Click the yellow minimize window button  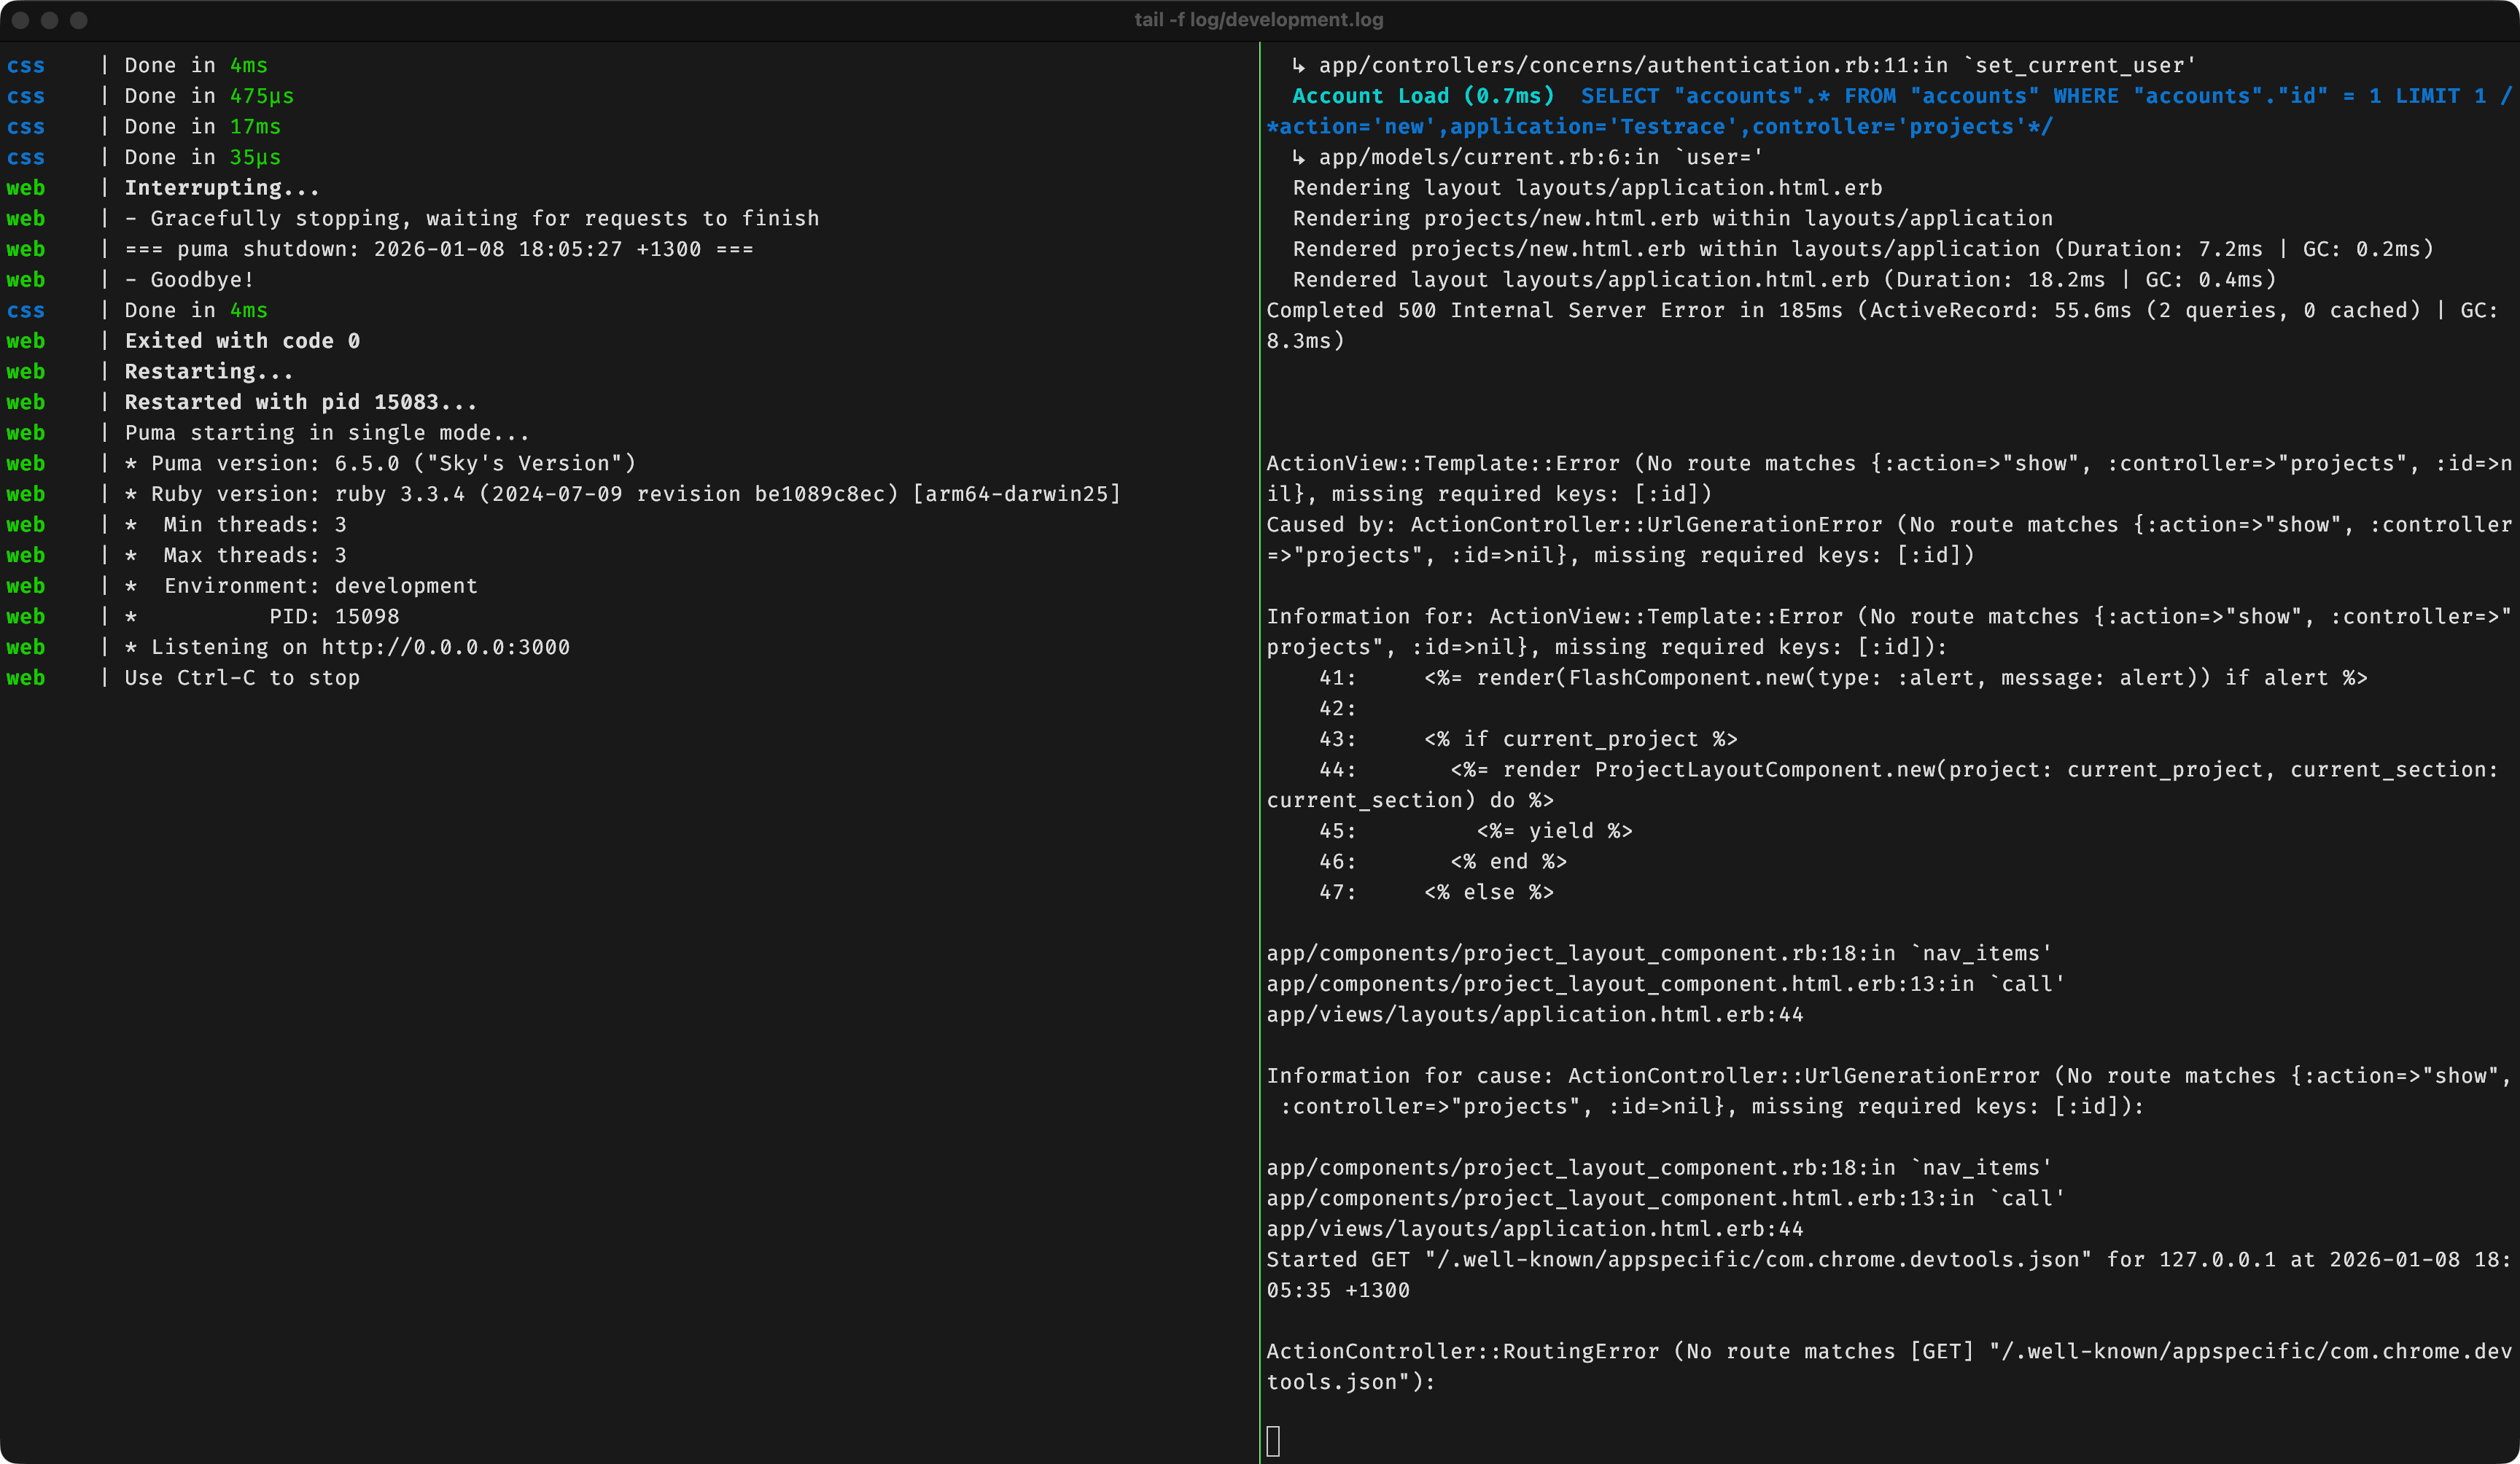tap(49, 20)
